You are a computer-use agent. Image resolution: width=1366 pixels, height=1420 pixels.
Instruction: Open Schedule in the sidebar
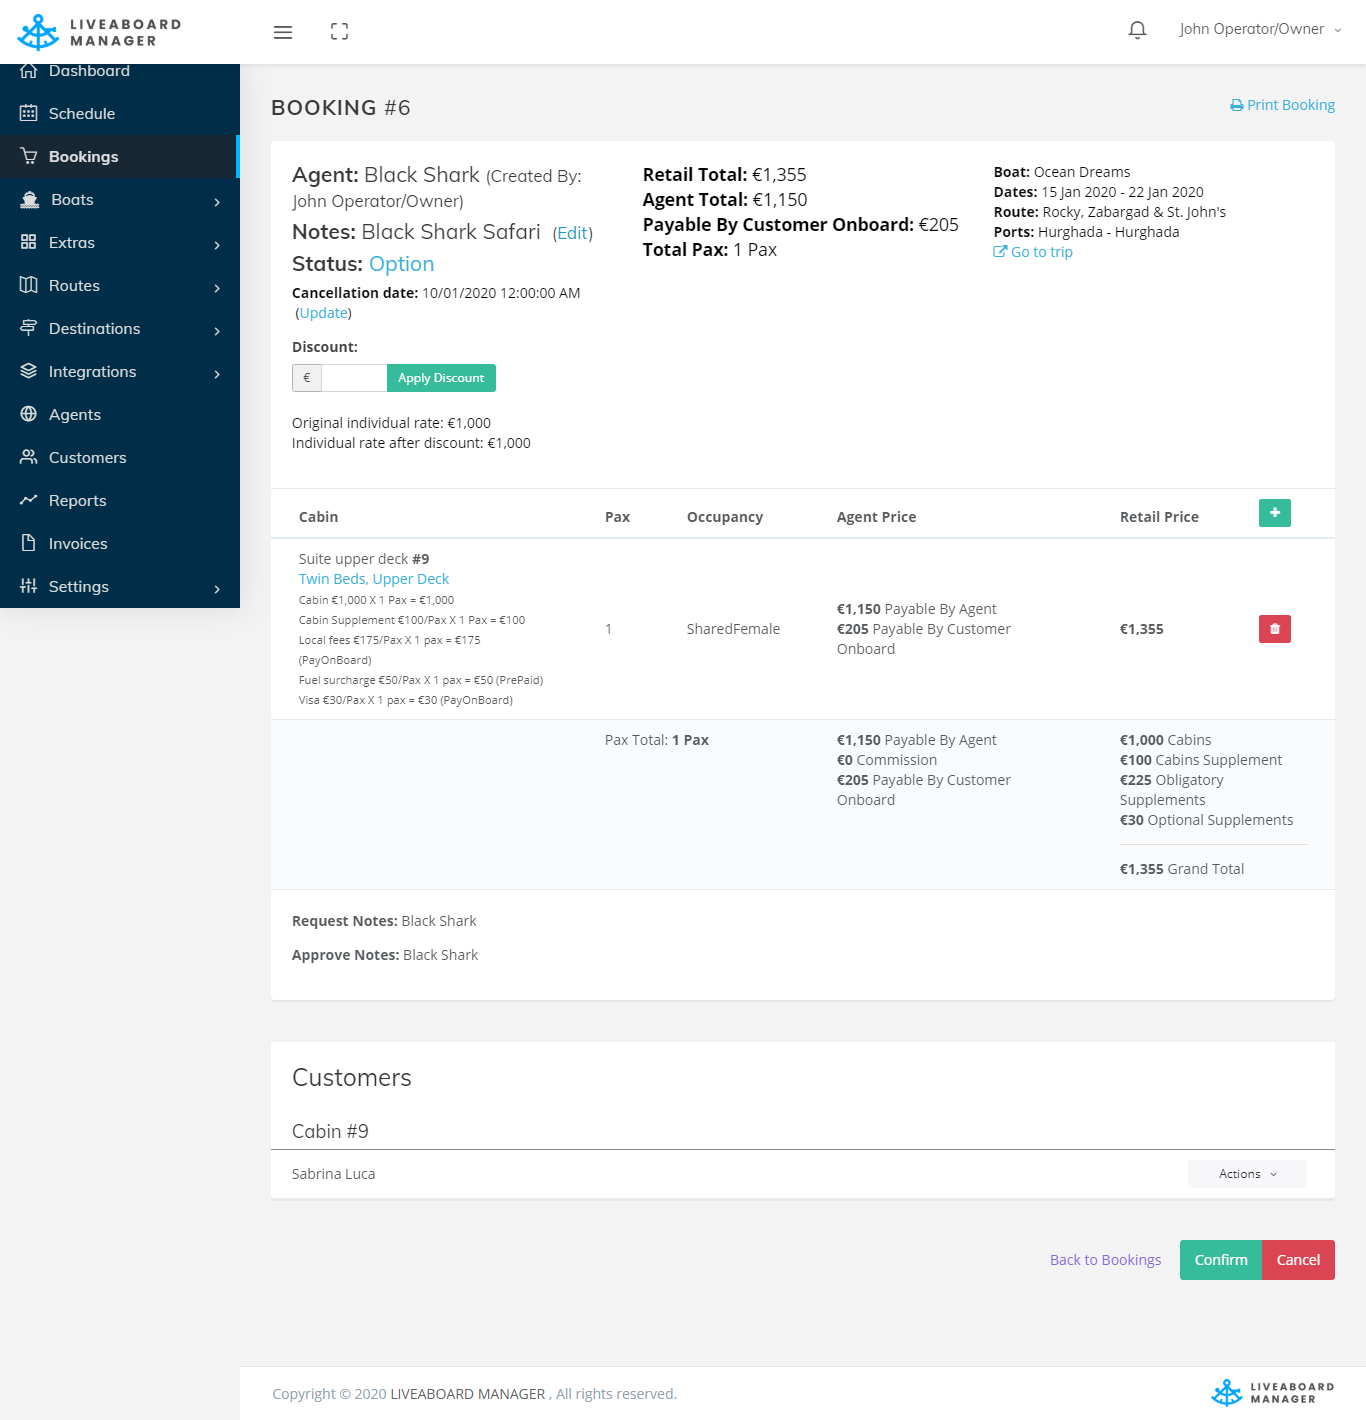point(82,114)
